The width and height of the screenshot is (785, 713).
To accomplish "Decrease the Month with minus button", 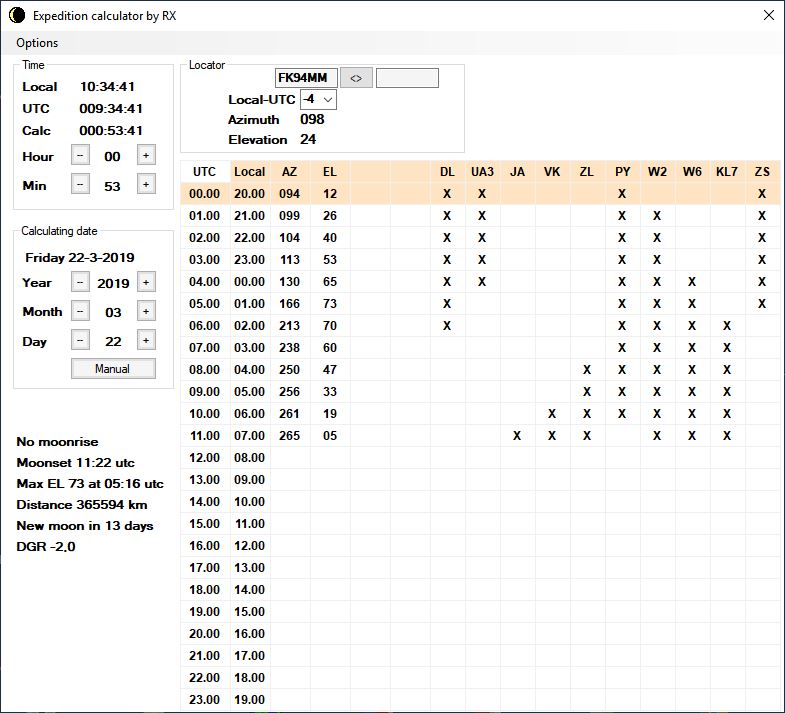I will tap(80, 311).
